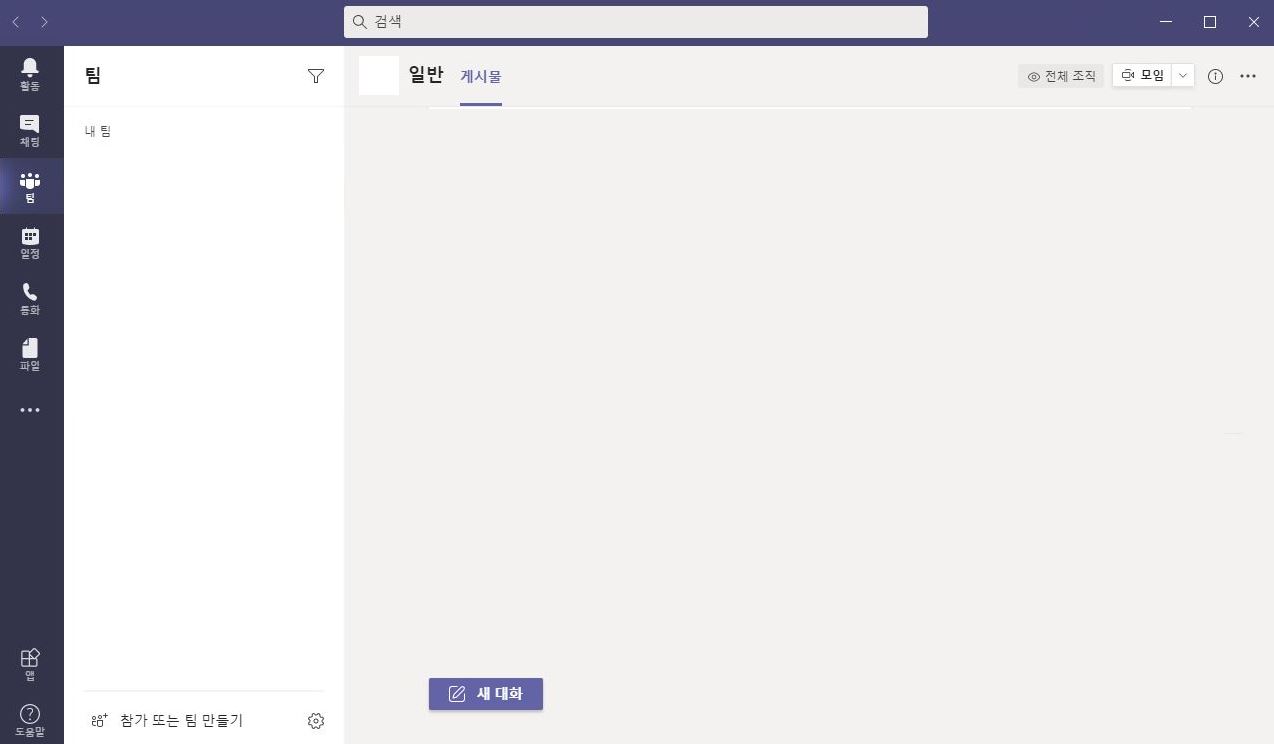Maximize the Teams window
Image resolution: width=1274 pixels, height=744 pixels.
tap(1210, 22)
